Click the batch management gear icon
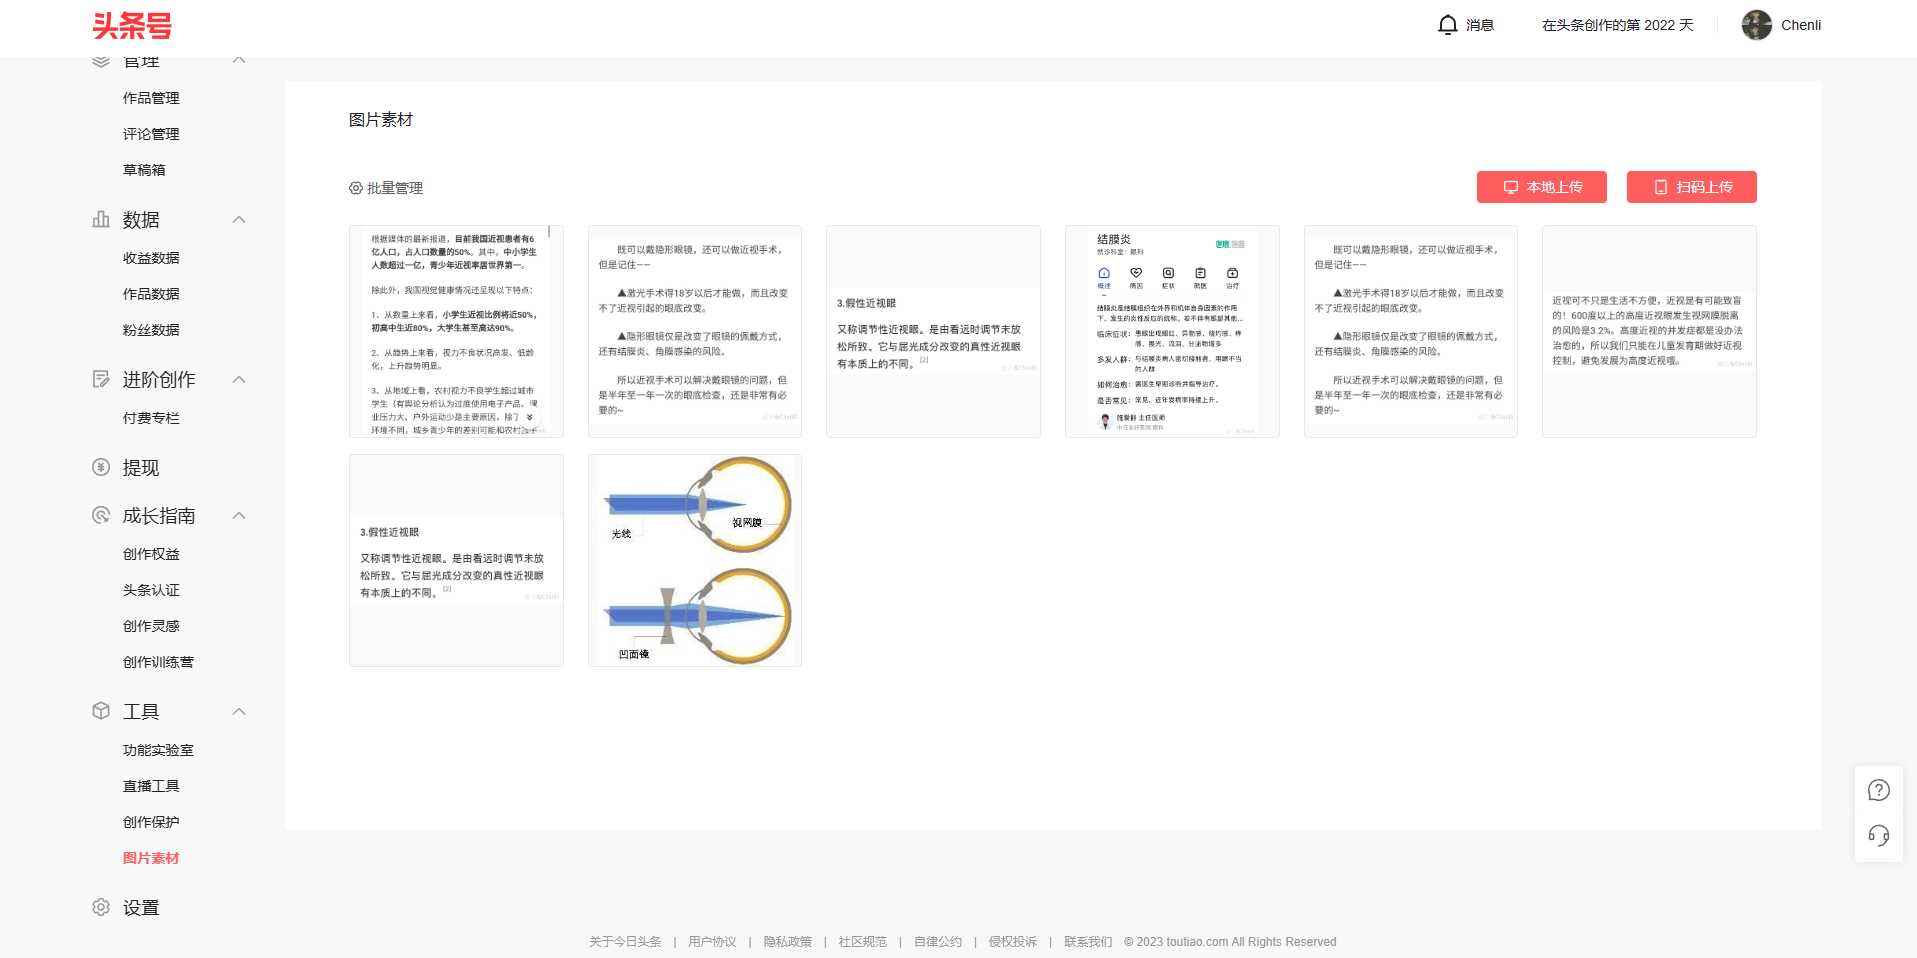This screenshot has height=958, width=1917. click(355, 188)
